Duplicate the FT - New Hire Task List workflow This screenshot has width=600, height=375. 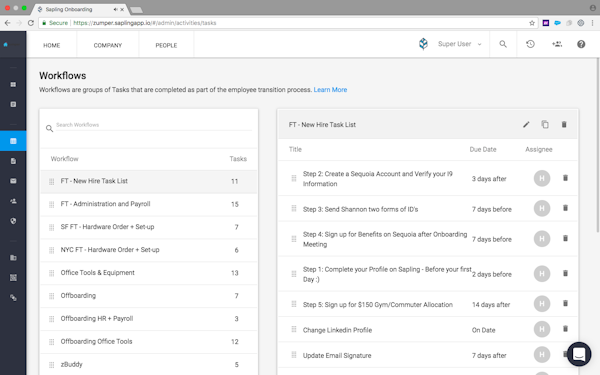click(x=545, y=124)
